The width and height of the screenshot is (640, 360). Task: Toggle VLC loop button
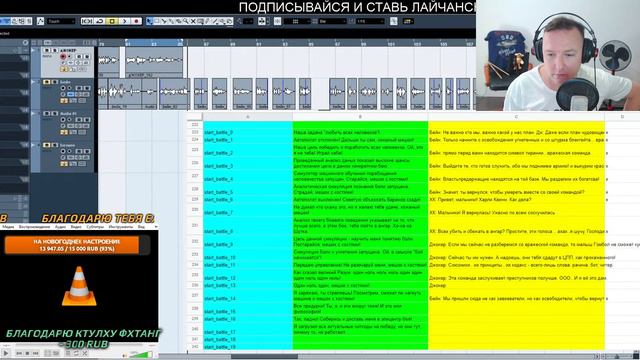pyautogui.click(x=76, y=353)
